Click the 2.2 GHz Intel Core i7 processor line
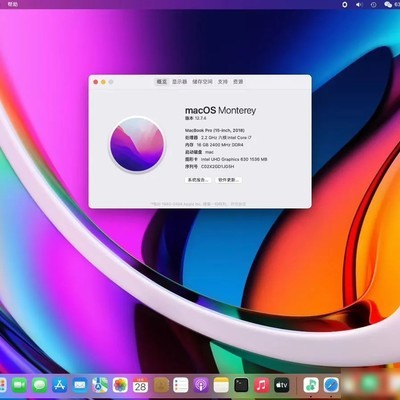Viewport: 400px width, 400px height. pos(218,138)
